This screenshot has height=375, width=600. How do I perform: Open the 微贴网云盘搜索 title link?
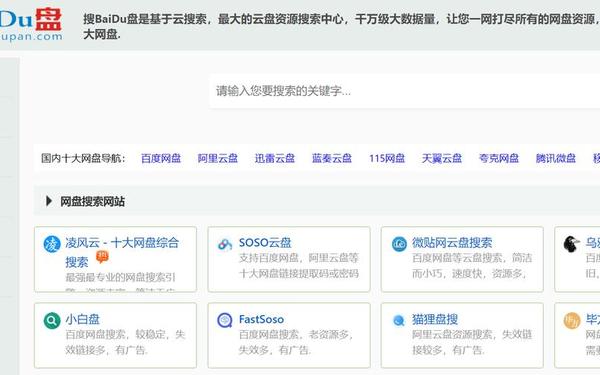coord(452,243)
